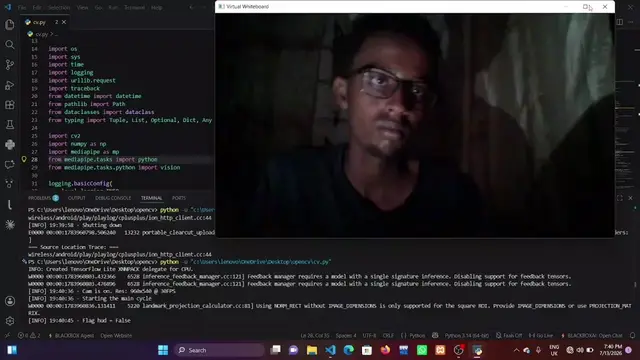Image resolution: width=640 pixels, height=360 pixels.
Task: Open File Explorer from the taskbar
Action: point(312,350)
